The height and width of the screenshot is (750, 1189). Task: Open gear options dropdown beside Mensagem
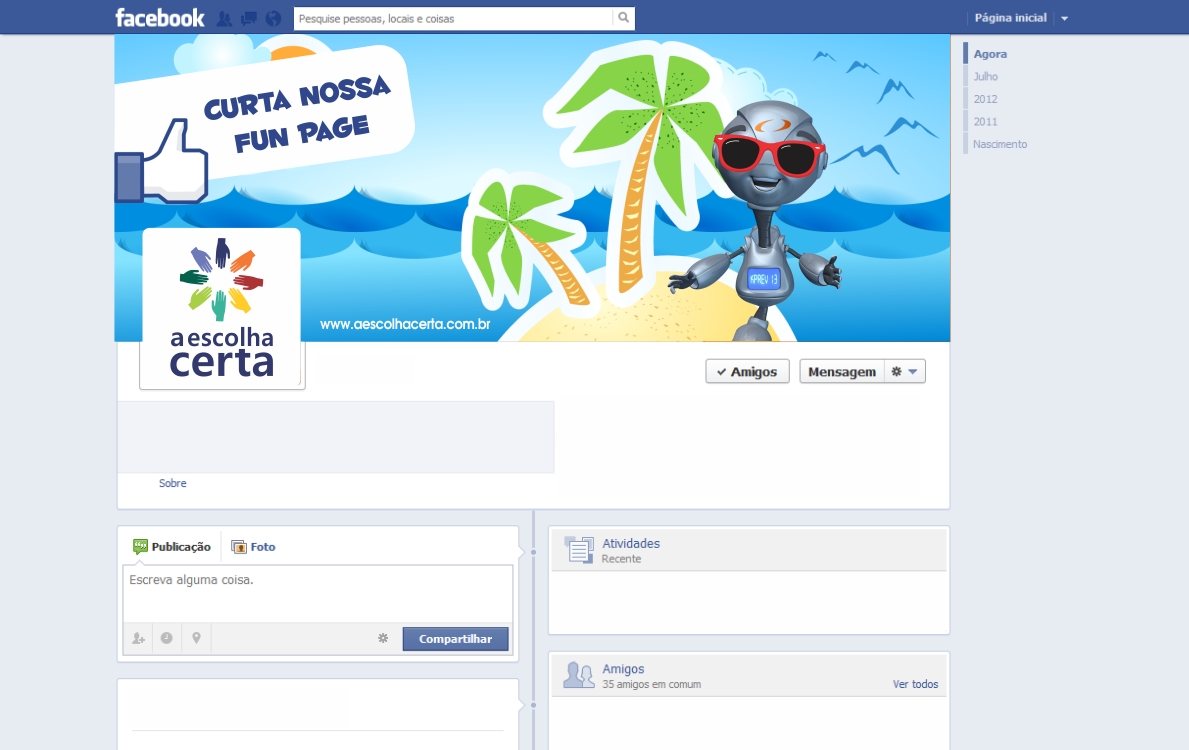coord(905,372)
